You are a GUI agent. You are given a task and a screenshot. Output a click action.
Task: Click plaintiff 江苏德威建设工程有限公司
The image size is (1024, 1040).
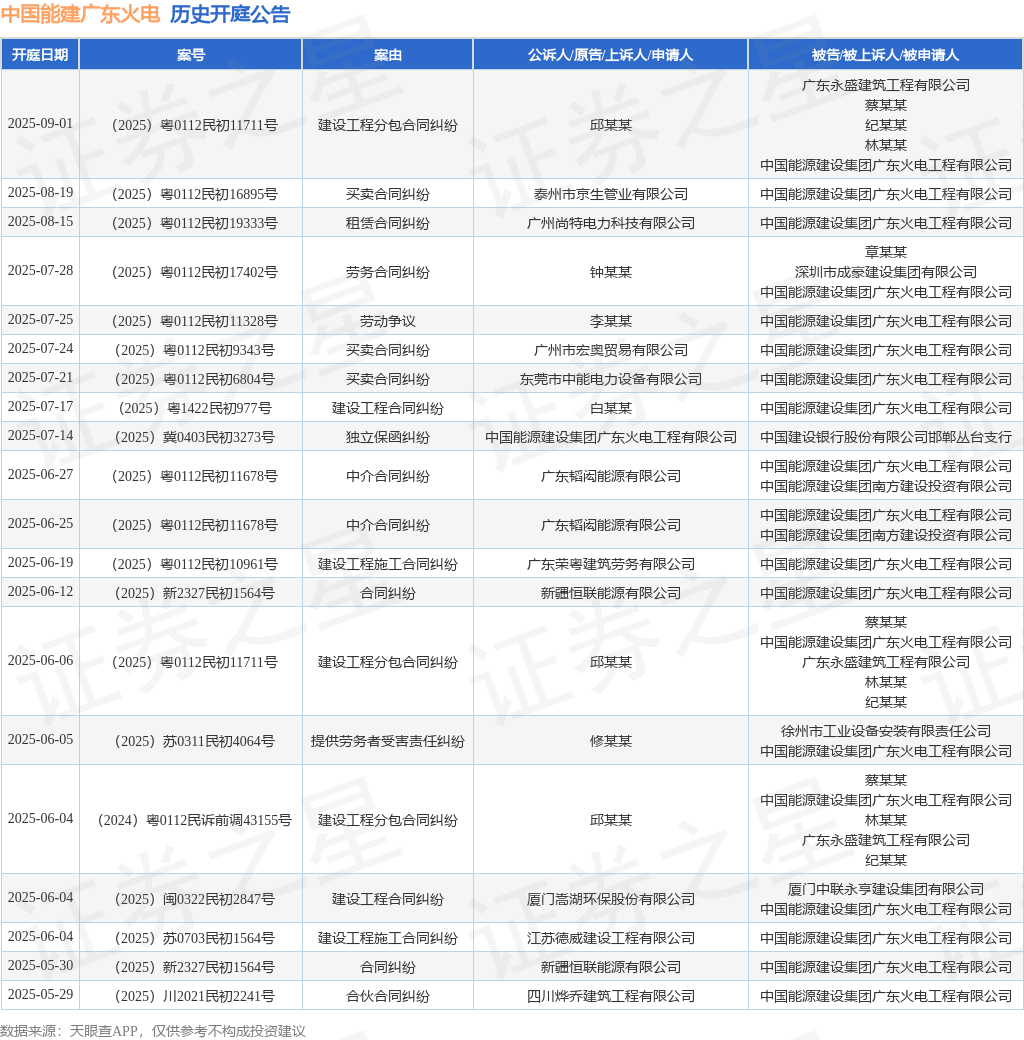(x=610, y=938)
